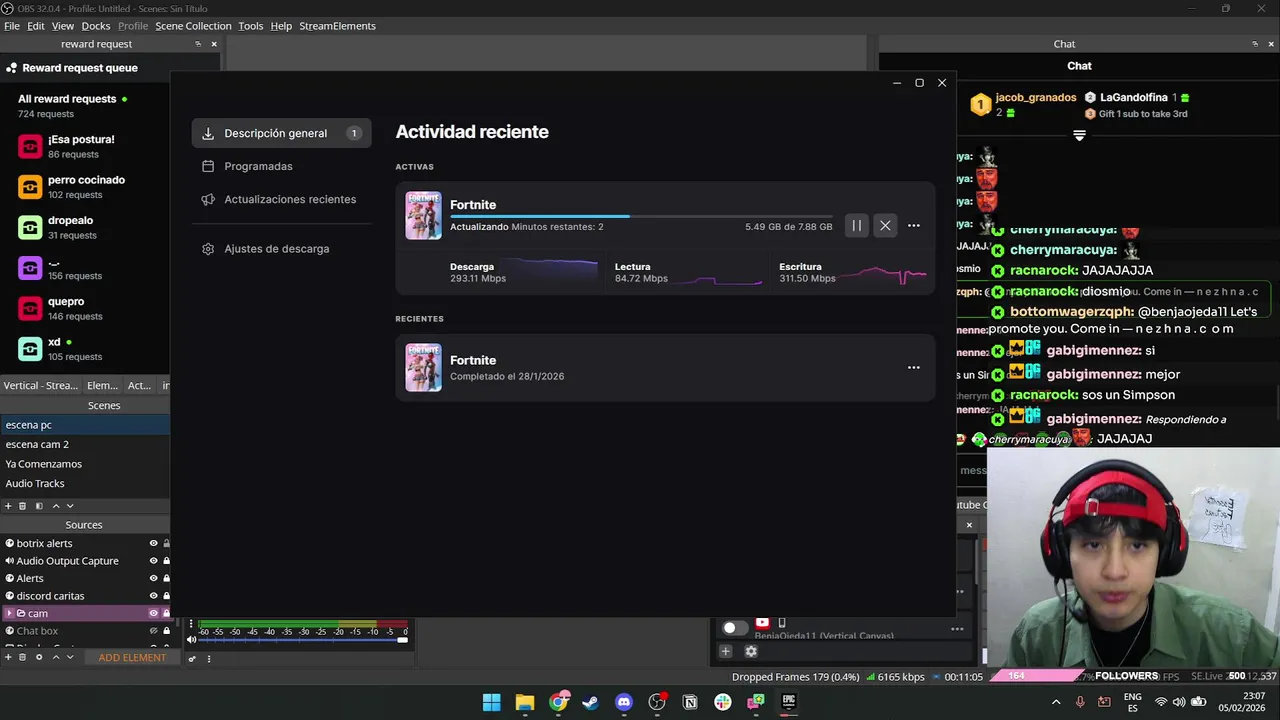Open Epic Games Launcher in taskbar
Image resolution: width=1280 pixels, height=720 pixels.
coord(789,702)
